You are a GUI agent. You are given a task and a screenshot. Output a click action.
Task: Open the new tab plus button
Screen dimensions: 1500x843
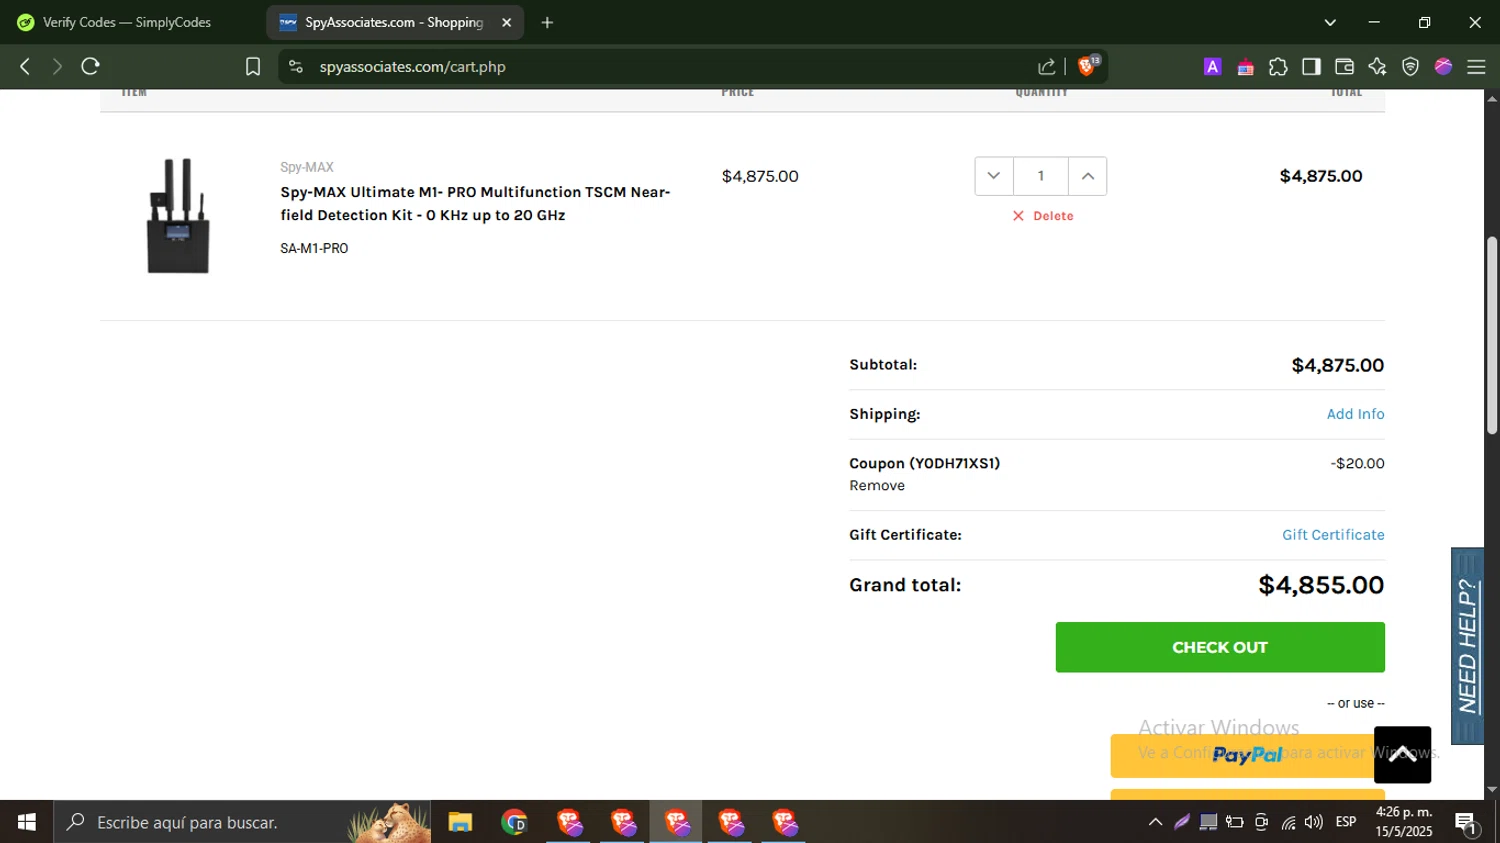[547, 22]
